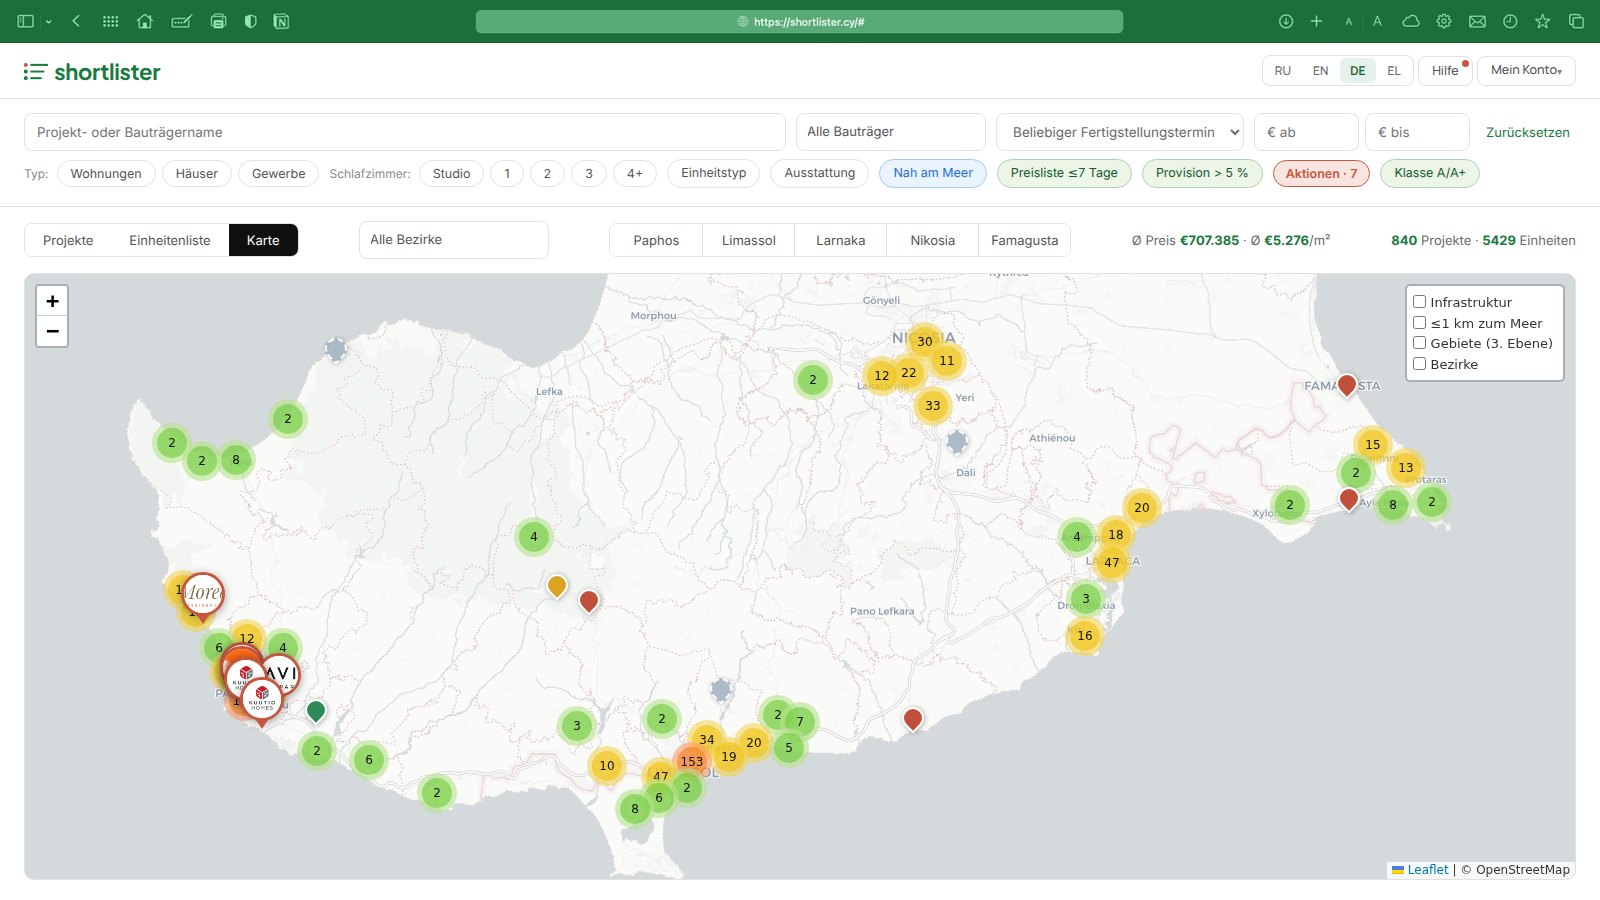Click the '€ ab' minimum price field
Screen dimensions: 1600x900
1306,132
